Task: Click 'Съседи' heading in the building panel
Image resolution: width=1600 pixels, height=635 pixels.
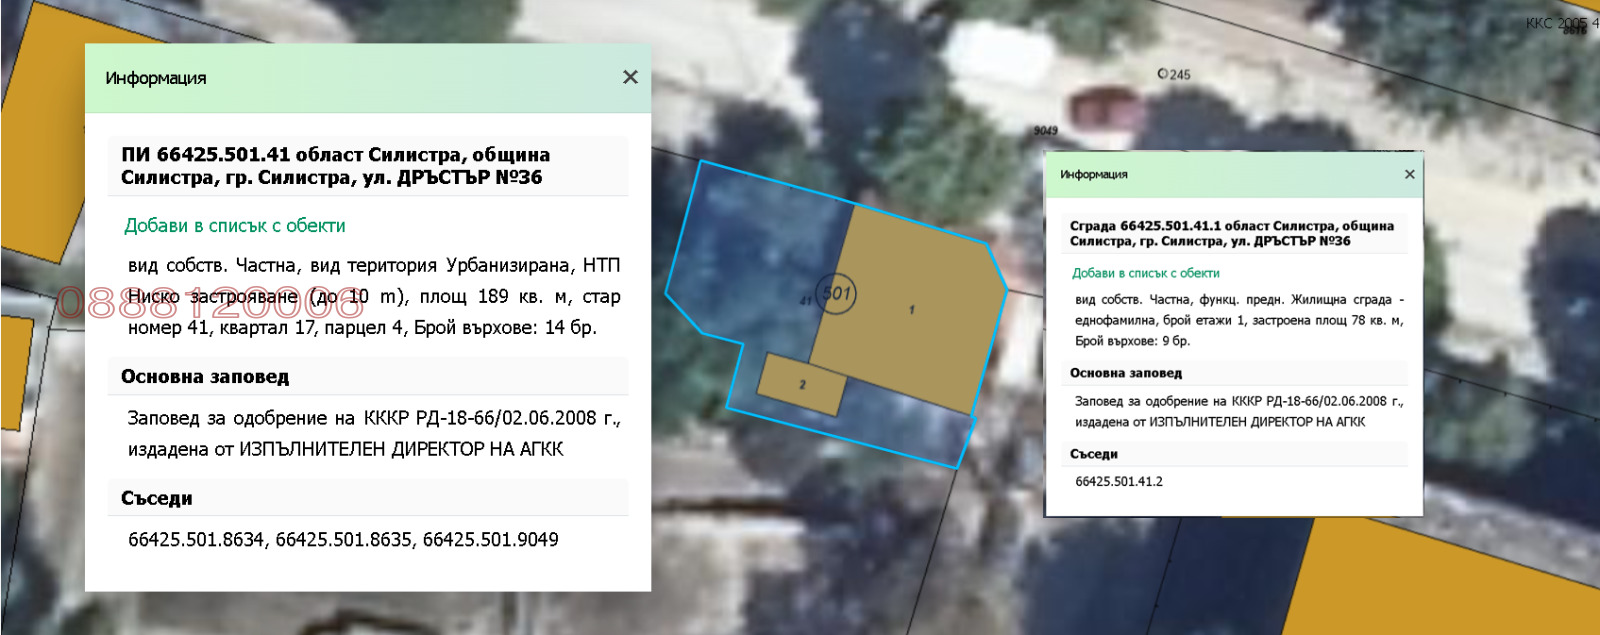Action: click(x=1093, y=454)
